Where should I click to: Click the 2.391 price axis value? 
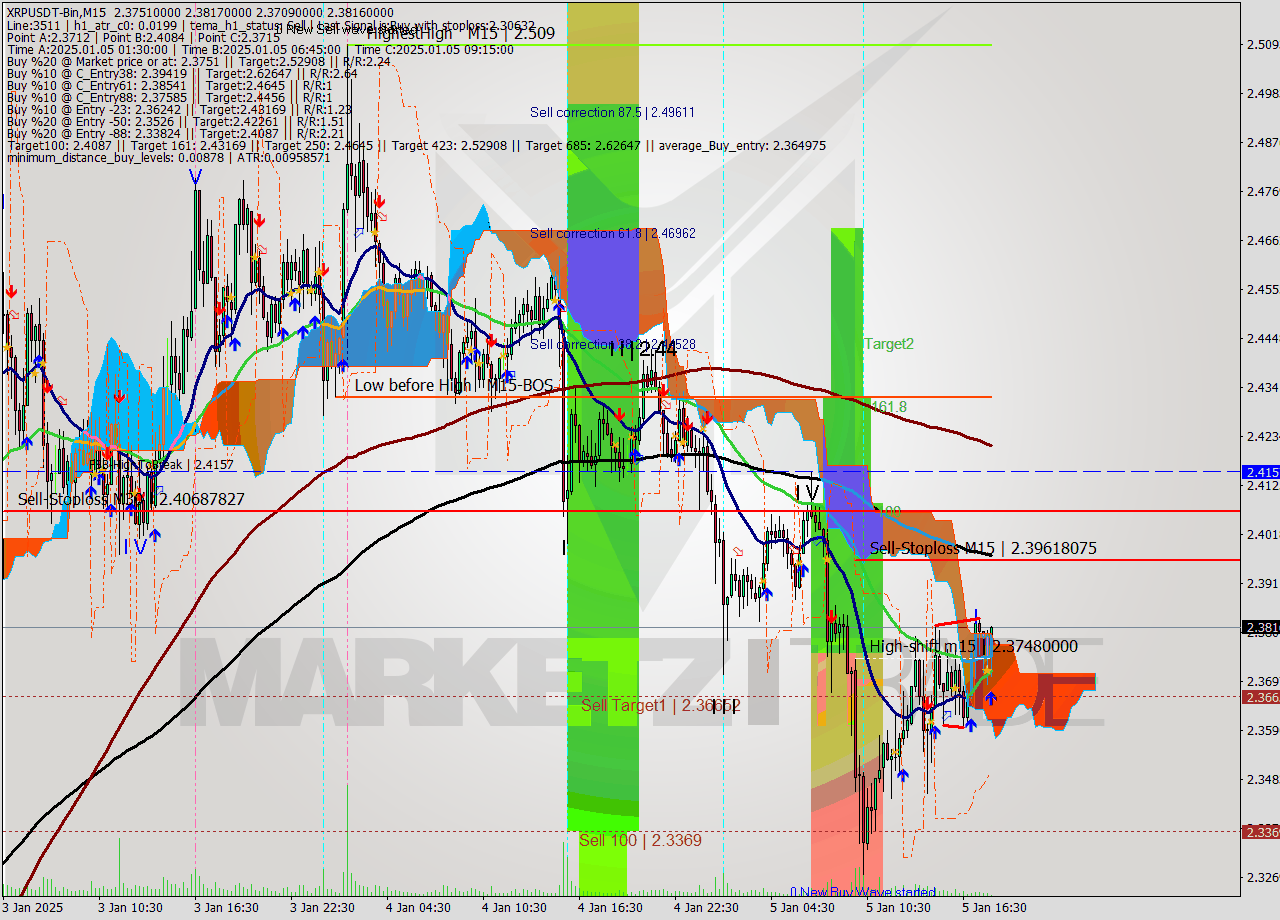pyautogui.click(x=1261, y=583)
